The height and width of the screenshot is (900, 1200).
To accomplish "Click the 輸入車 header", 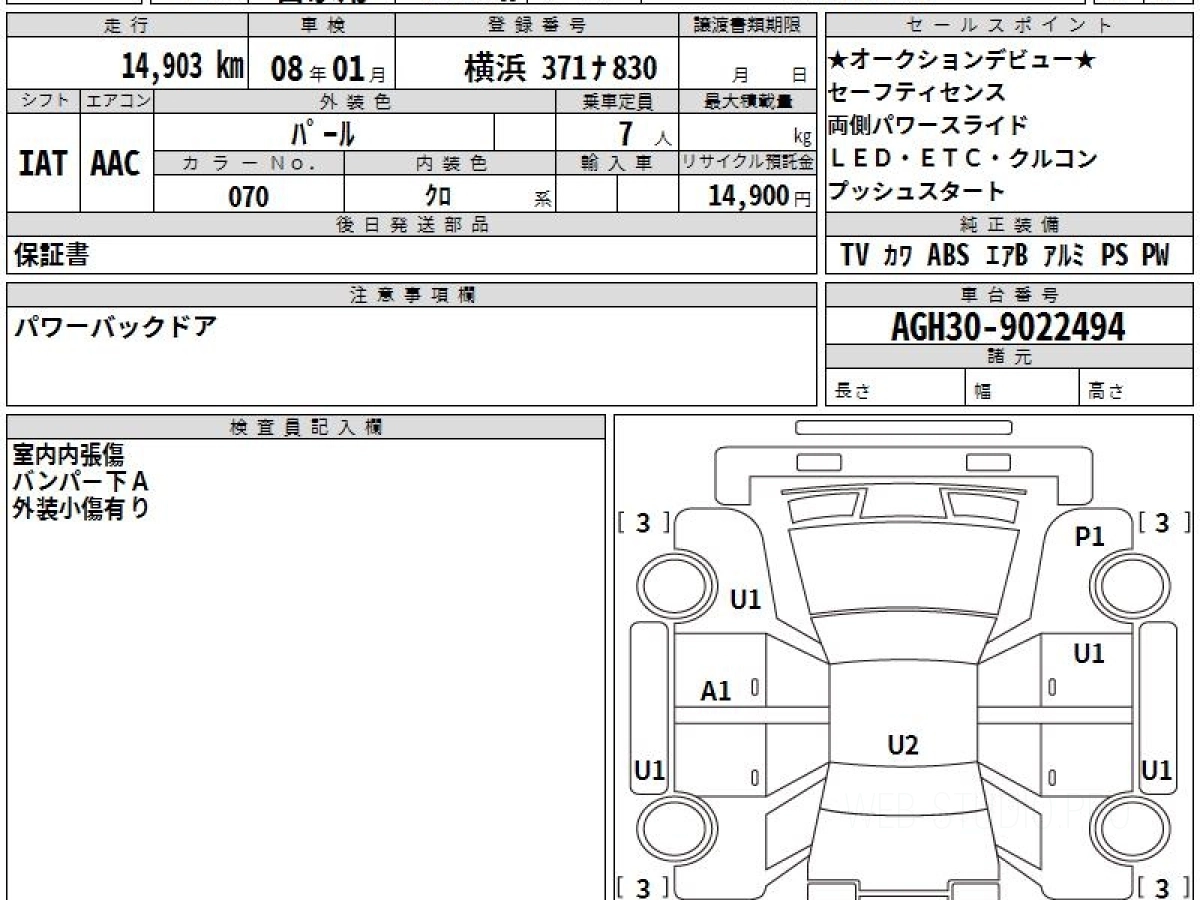I will [x=618, y=163].
